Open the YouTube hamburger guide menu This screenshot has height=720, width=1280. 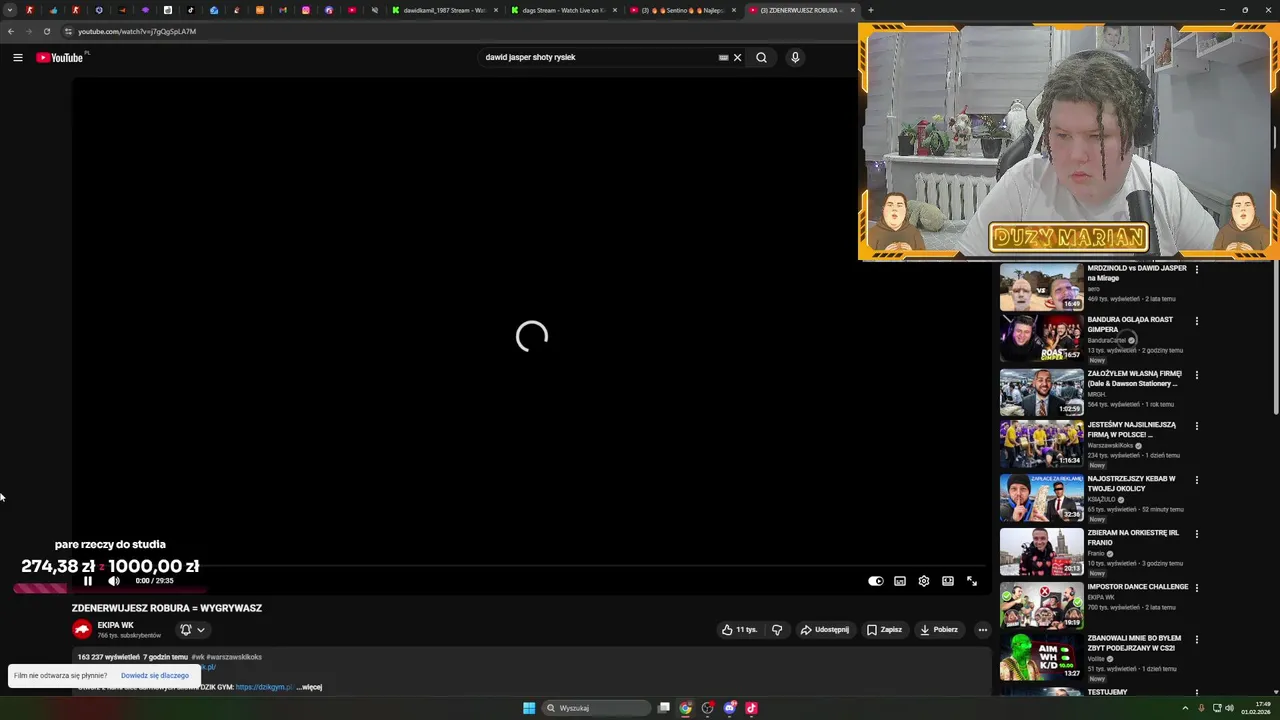(x=17, y=58)
